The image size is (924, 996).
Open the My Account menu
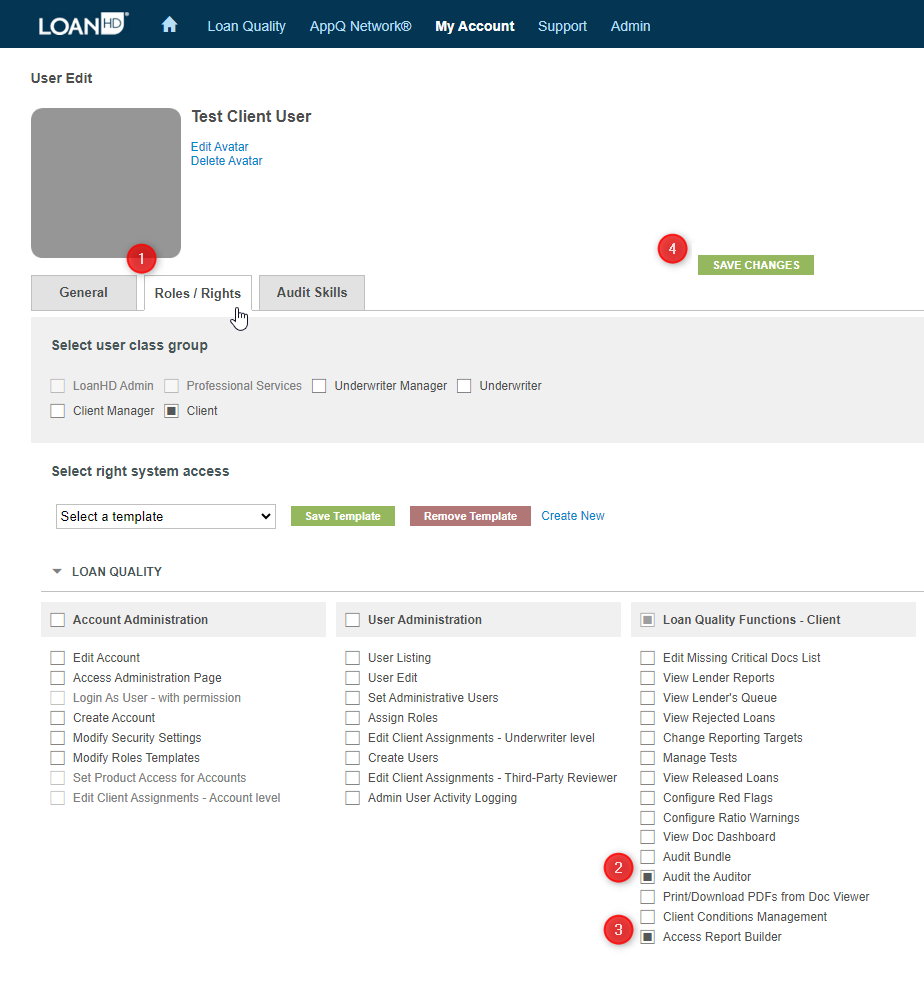[x=474, y=26]
